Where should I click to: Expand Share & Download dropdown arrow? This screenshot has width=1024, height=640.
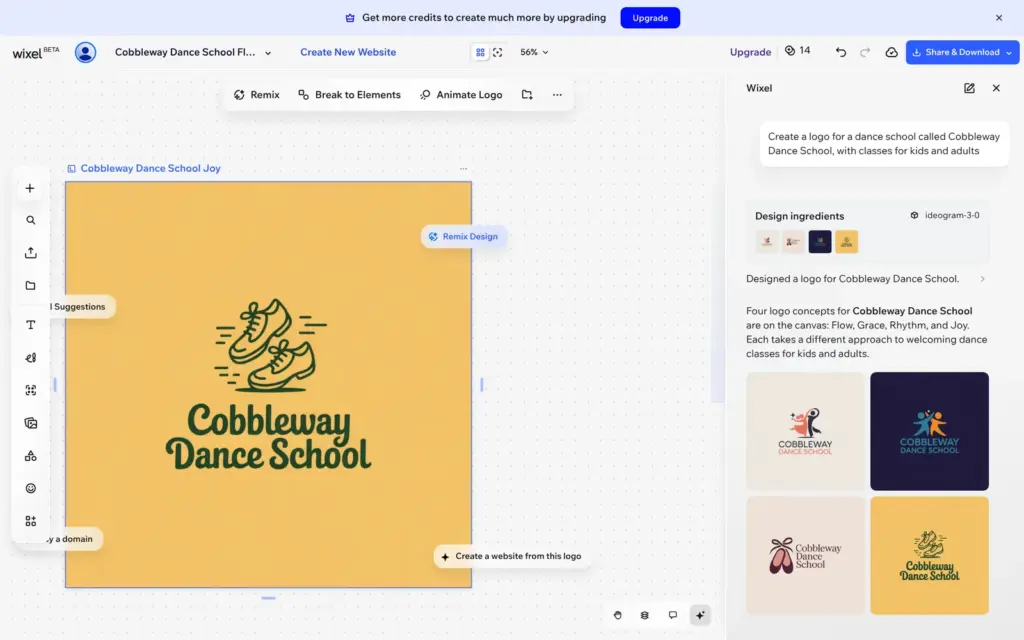coord(1010,52)
